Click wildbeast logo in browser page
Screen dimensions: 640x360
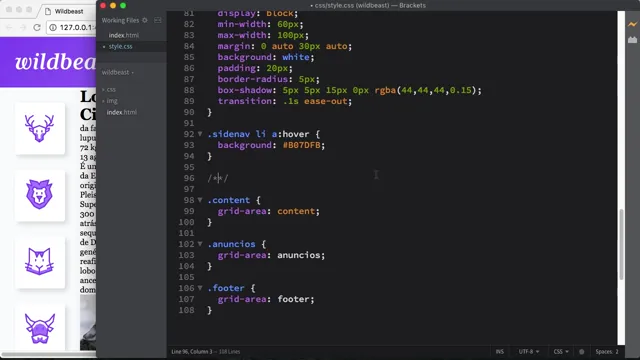55,62
